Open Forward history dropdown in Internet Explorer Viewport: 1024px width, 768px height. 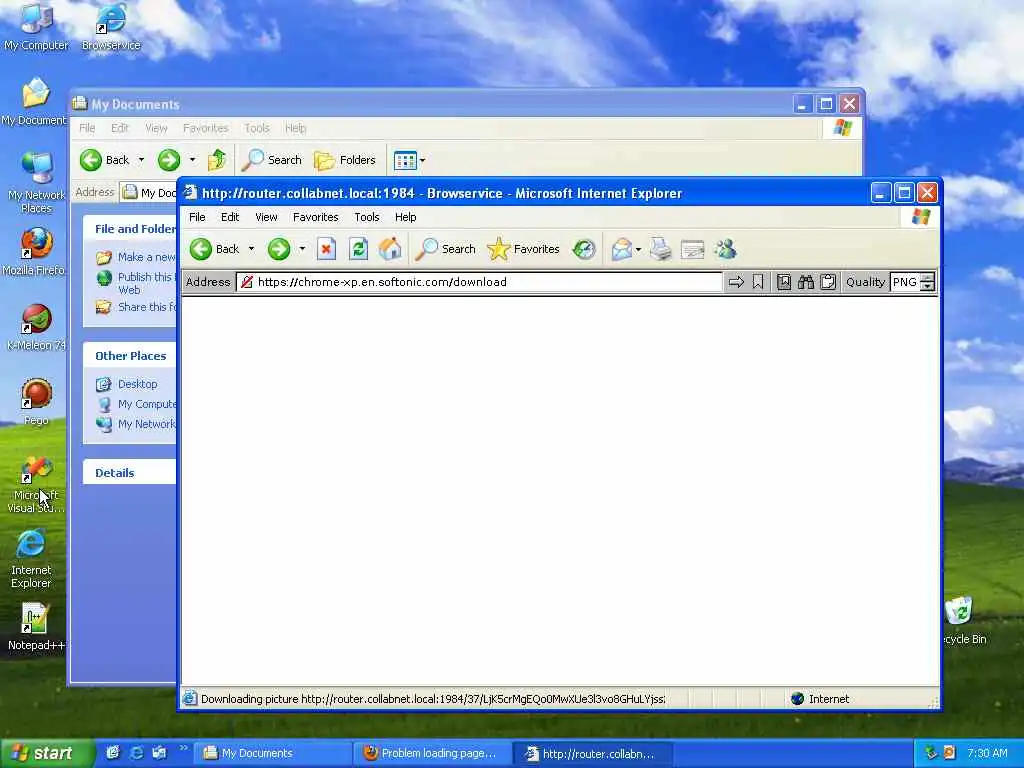tap(302, 249)
